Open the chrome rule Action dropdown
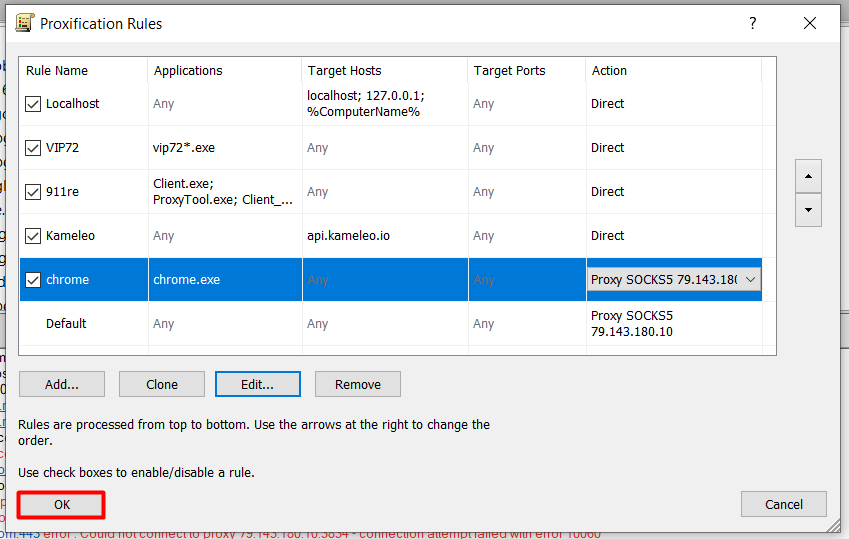Viewport: 849px width, 539px height. [750, 280]
